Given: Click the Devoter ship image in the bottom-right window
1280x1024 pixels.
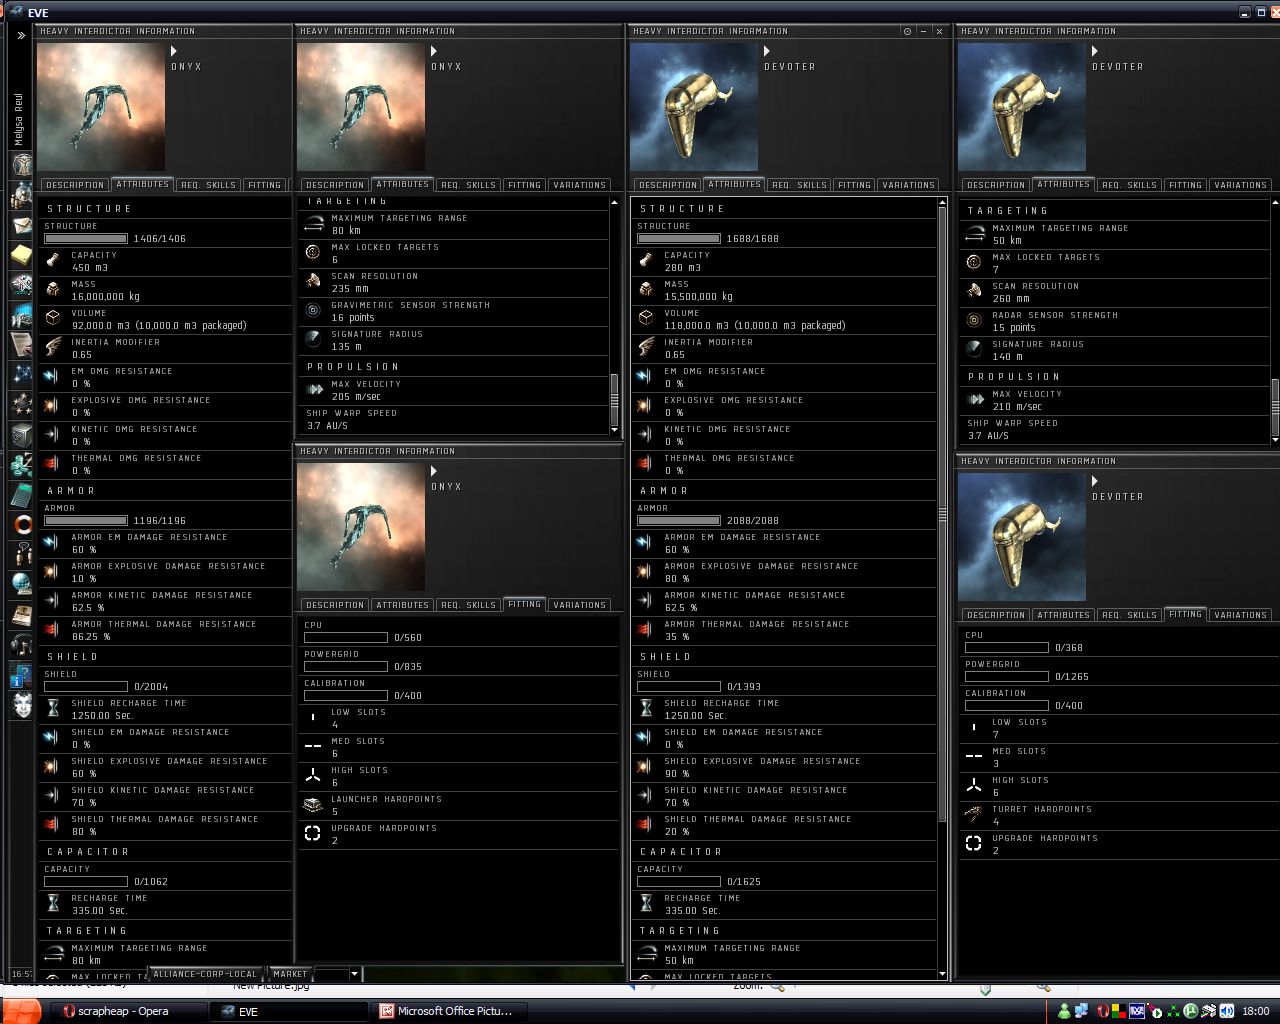Looking at the screenshot, I should 1022,536.
